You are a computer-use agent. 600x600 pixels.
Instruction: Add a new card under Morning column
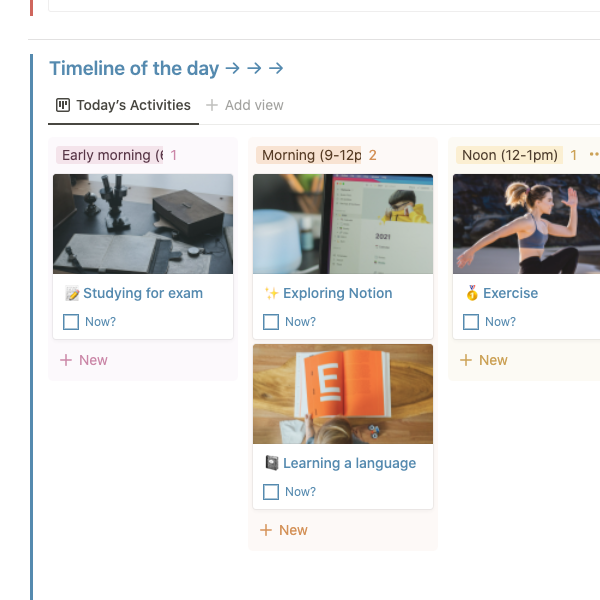pyautogui.click(x=284, y=530)
